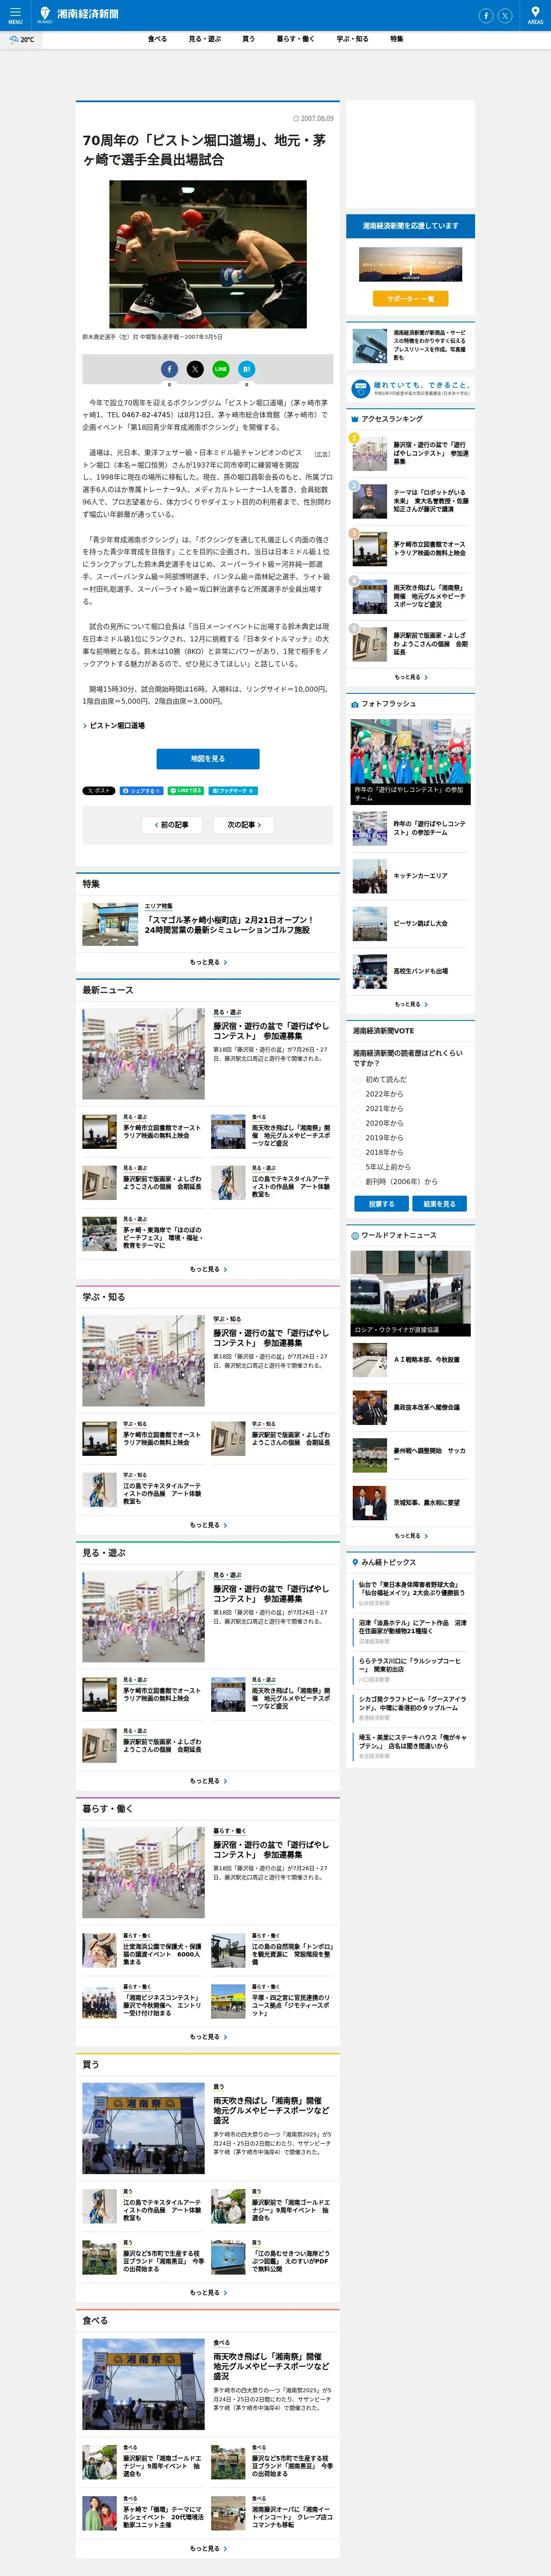Screen dimensions: 551x2576
Task: Select the 2020年から radio option
Action: pyautogui.click(x=358, y=1123)
